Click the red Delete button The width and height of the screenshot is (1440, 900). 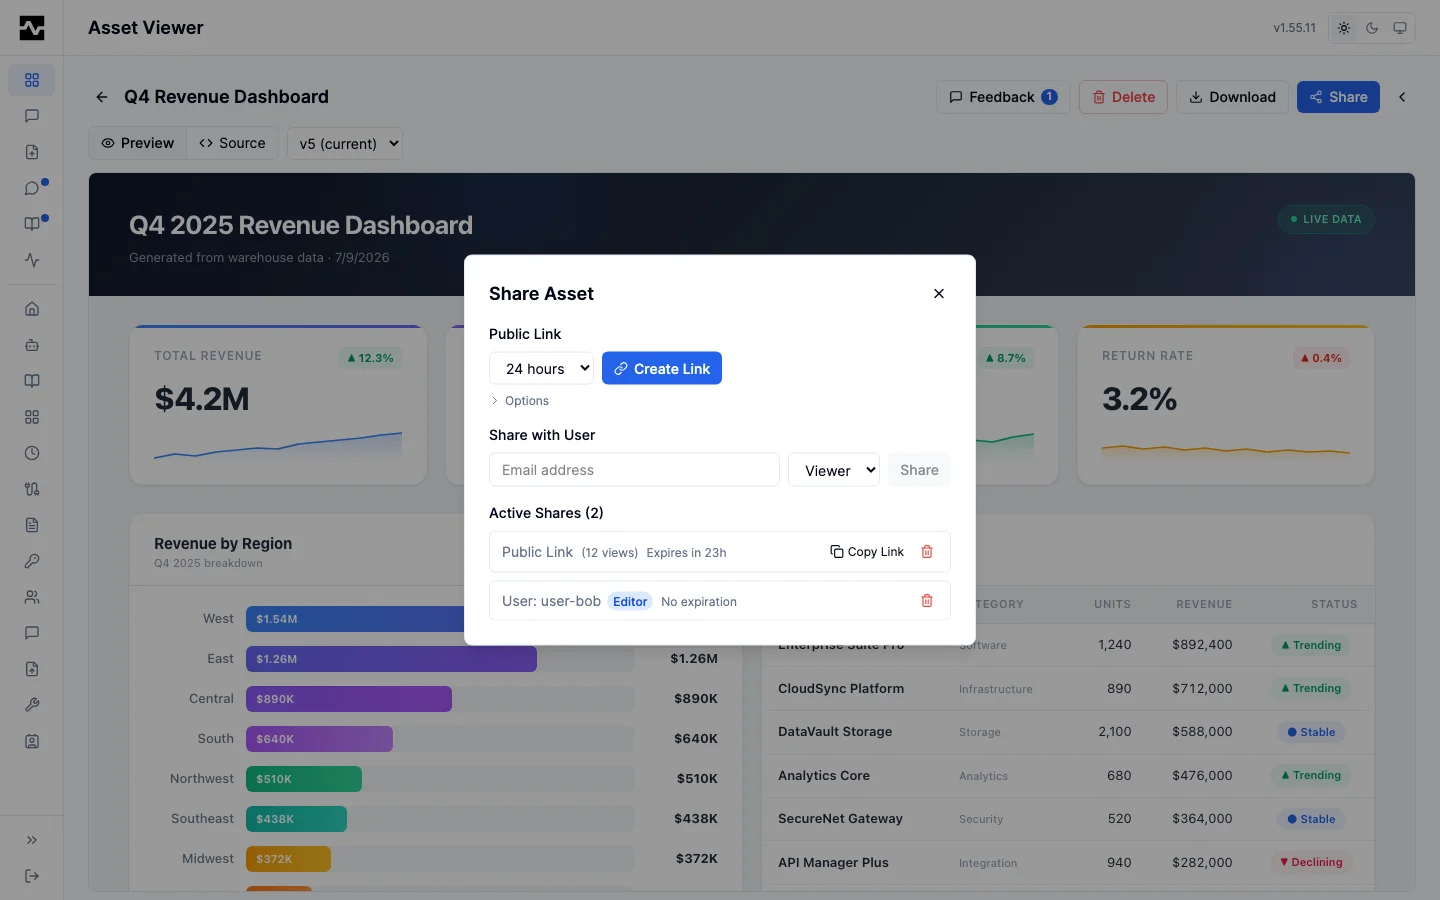tap(1123, 97)
